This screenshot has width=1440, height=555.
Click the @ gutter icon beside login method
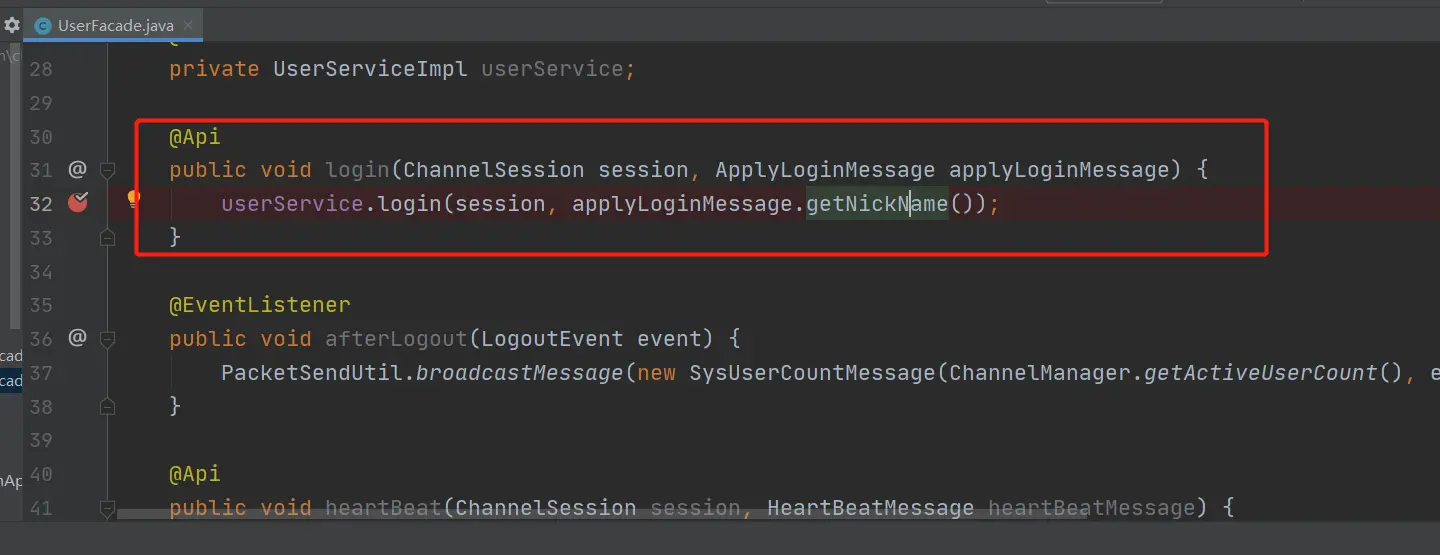77,170
